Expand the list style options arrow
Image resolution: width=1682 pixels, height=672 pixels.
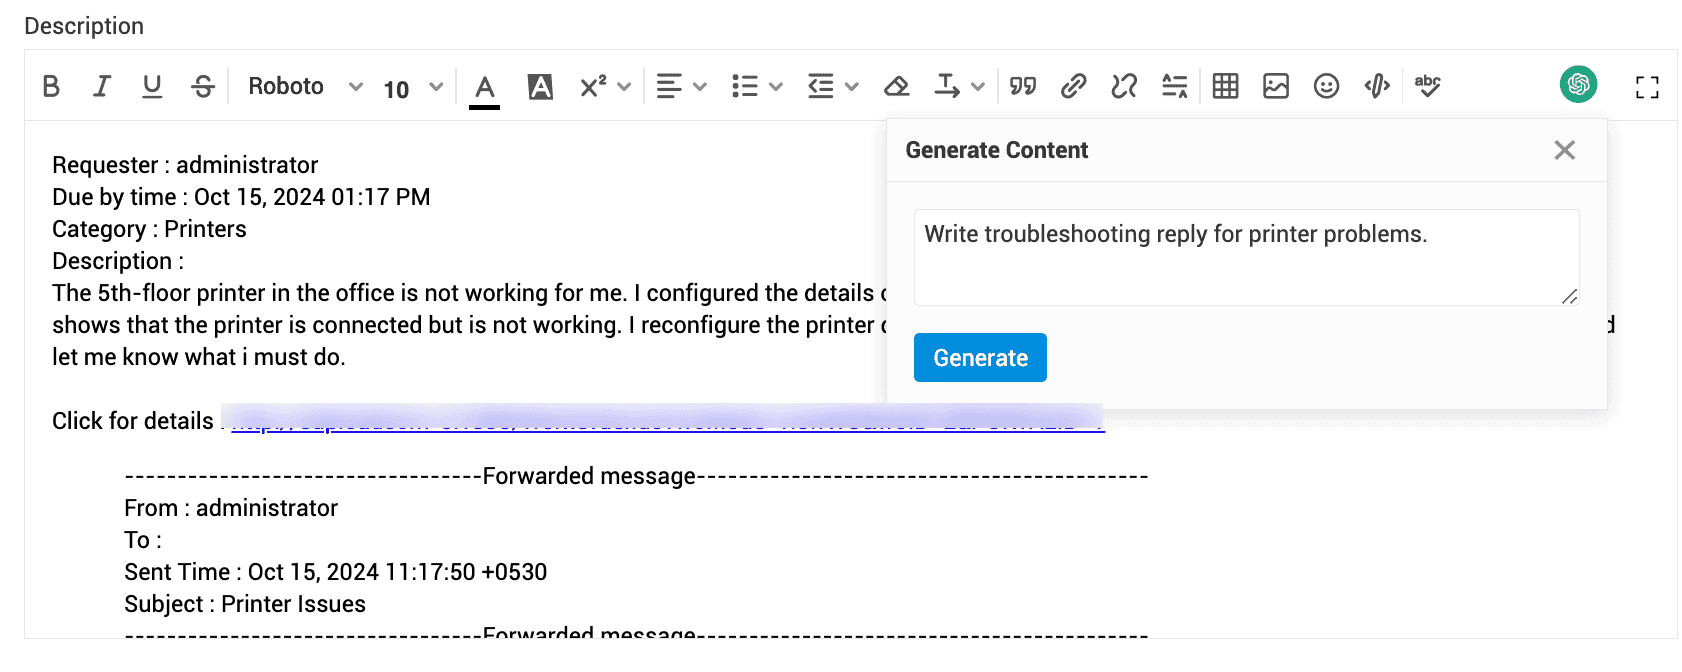(776, 87)
